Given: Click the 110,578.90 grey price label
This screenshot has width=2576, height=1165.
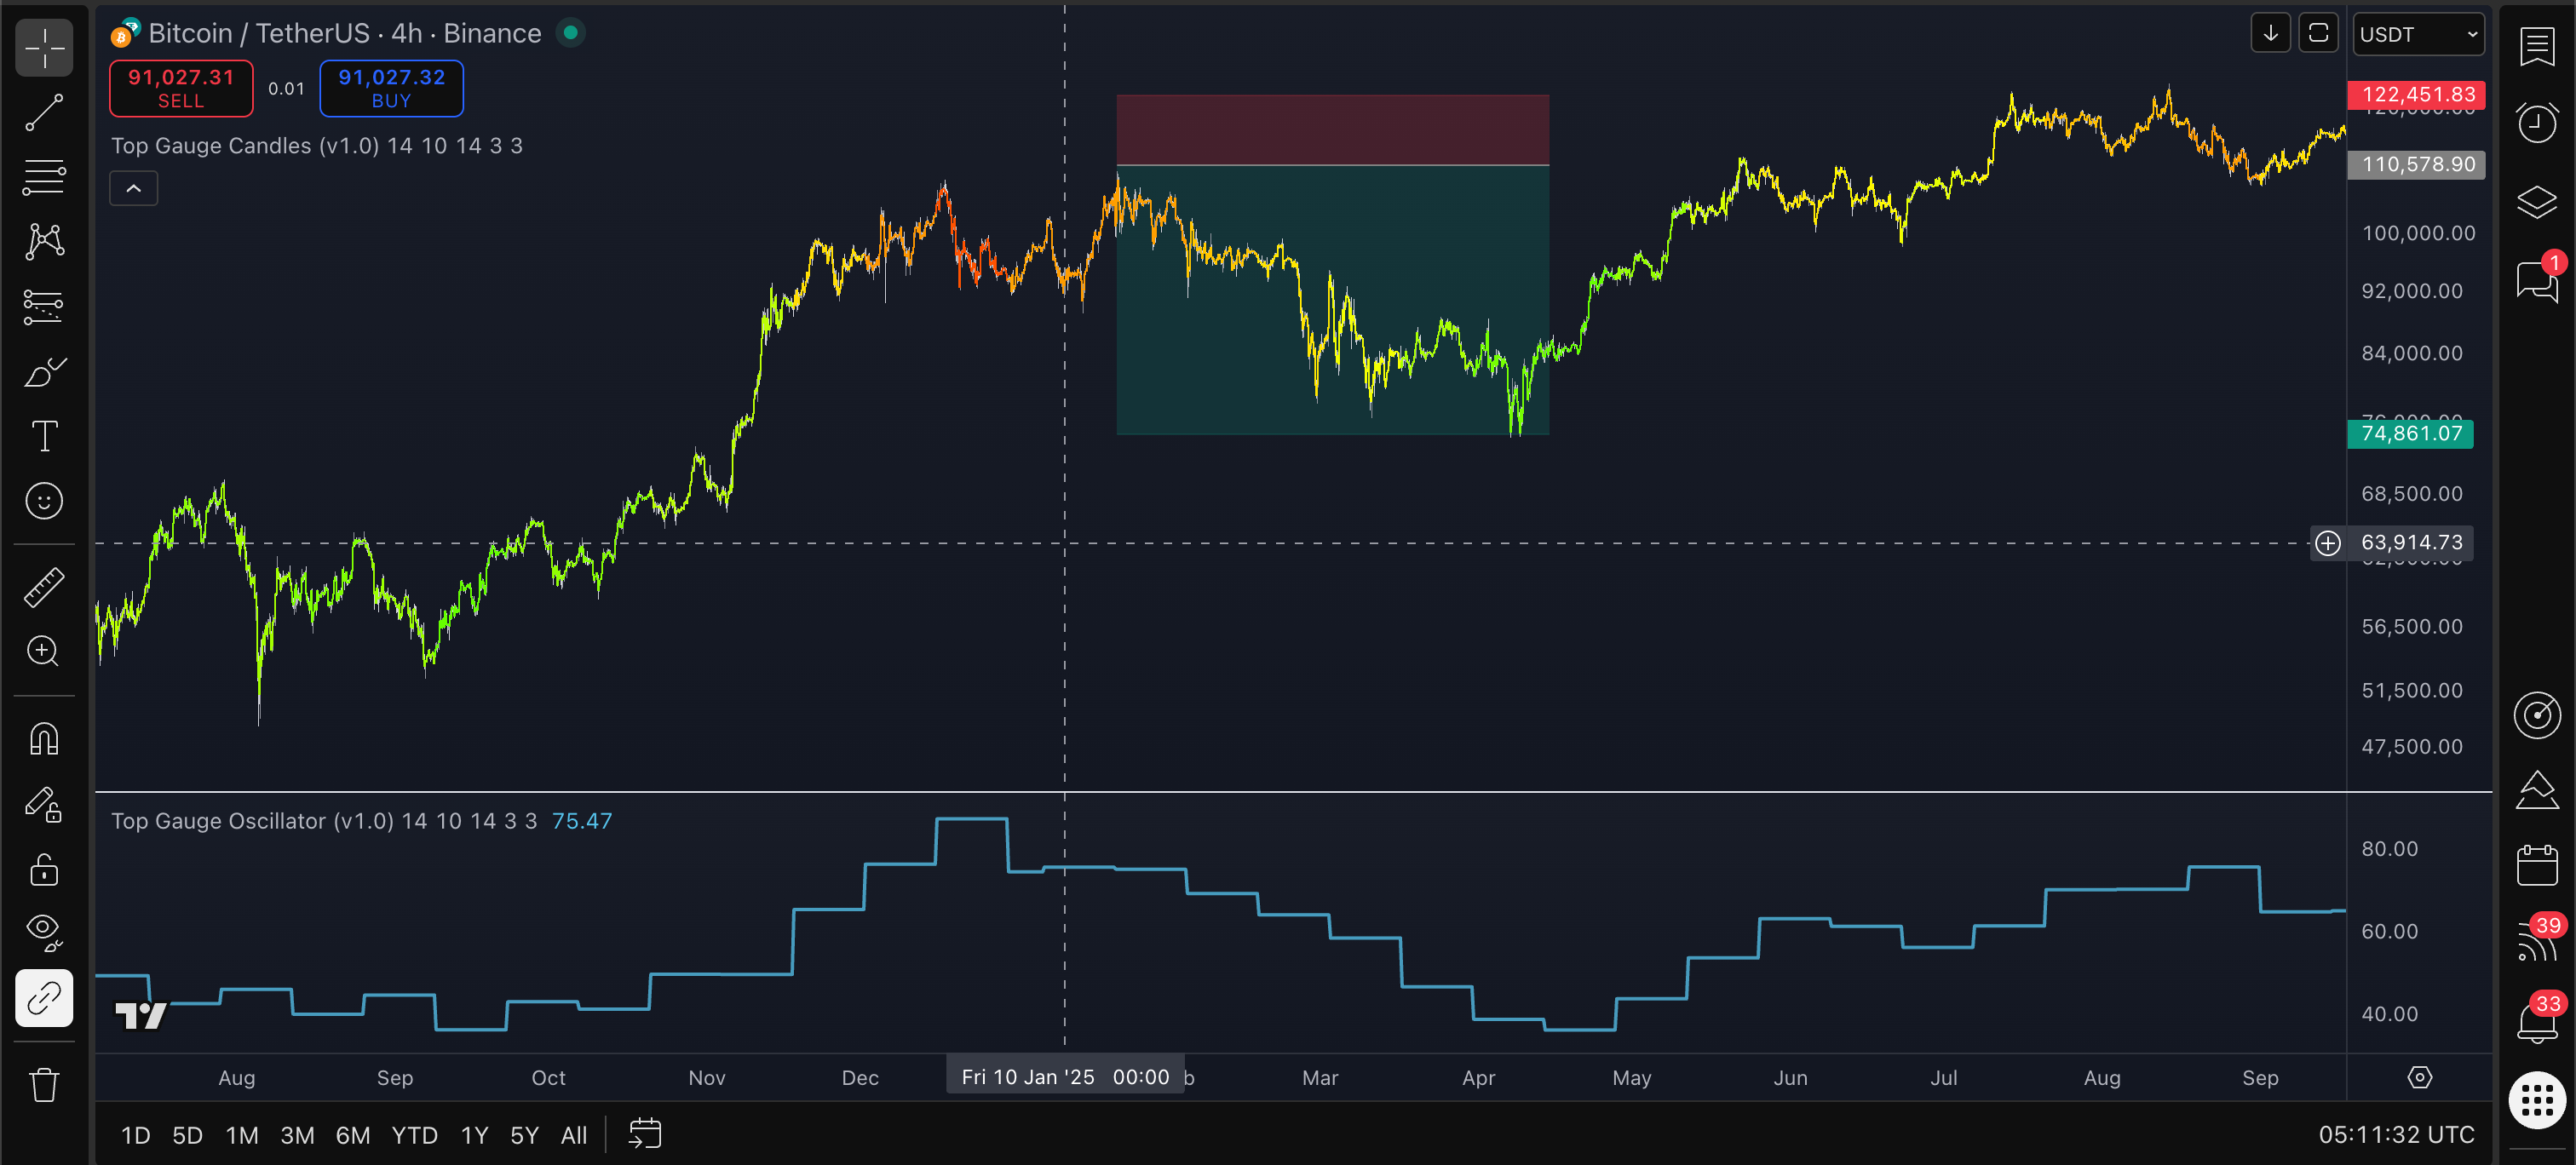Looking at the screenshot, I should point(2416,164).
